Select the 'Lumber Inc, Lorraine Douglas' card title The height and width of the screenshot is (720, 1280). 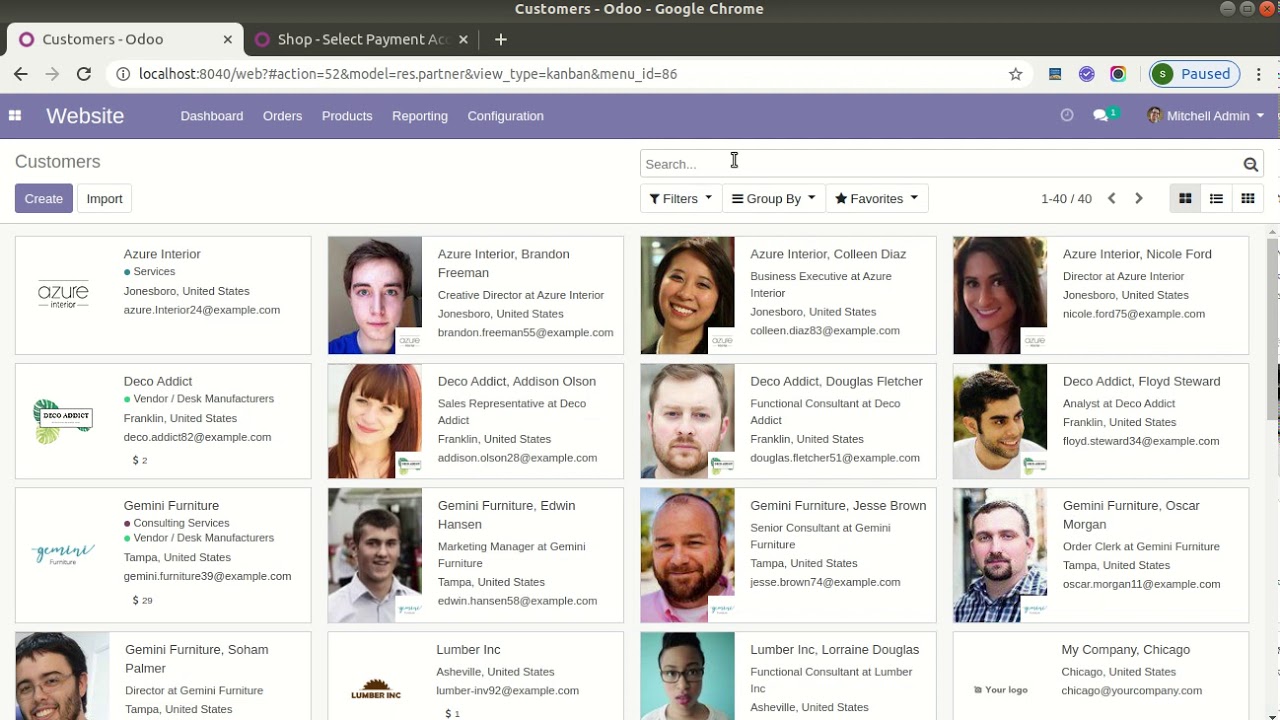(835, 650)
